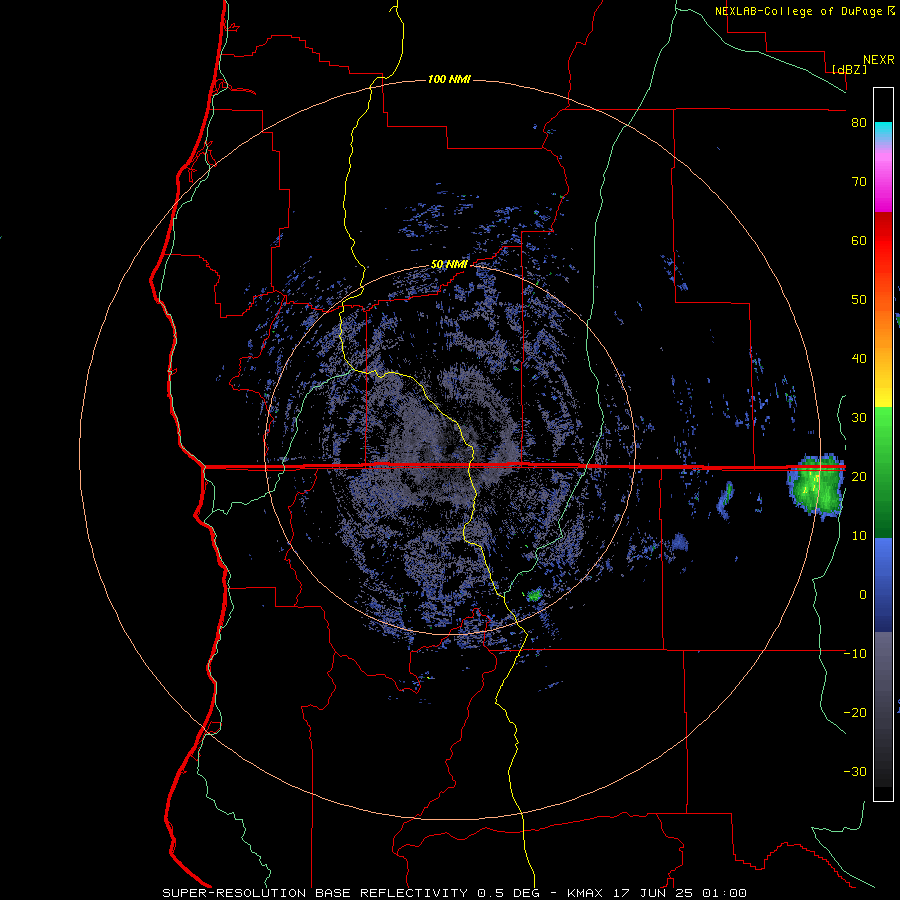The image size is (900, 900).
Task: Click the -10 dBZ scale value
Action: click(855, 653)
